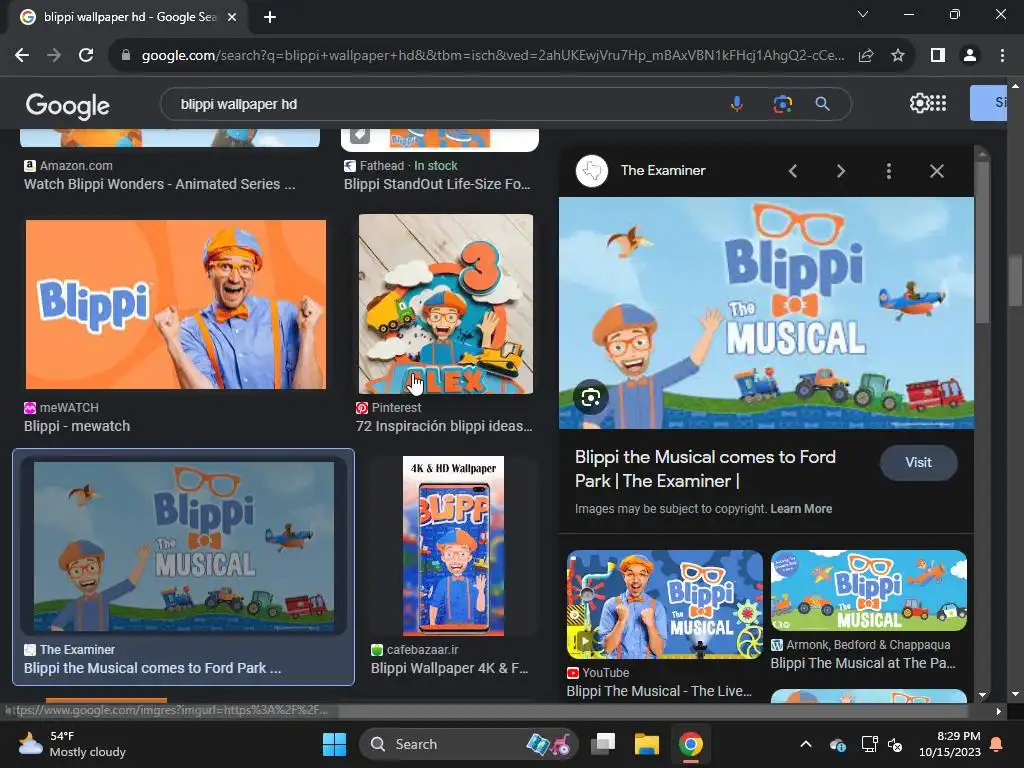Open Blippi the Musical comes to Ford Park title
The image size is (1024, 768).
pos(705,469)
